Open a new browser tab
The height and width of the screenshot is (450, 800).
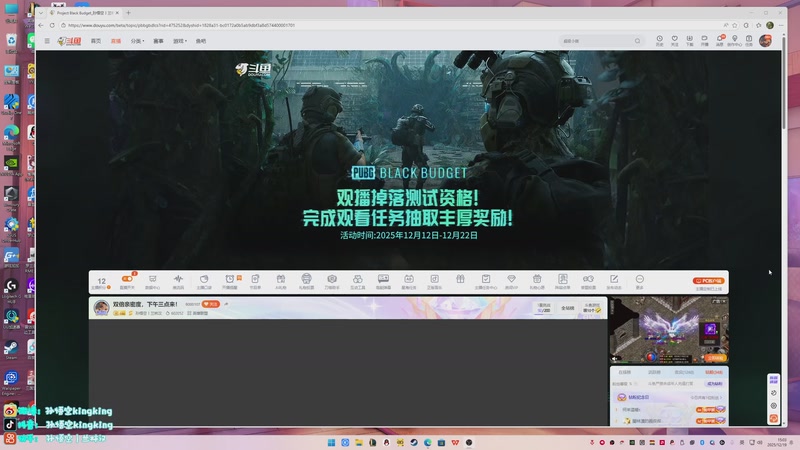click(129, 13)
